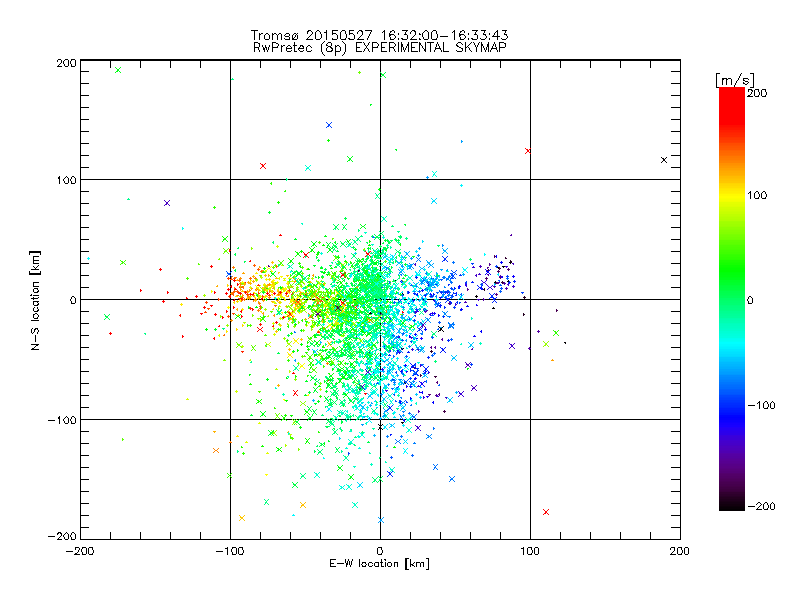Click the title line 'Tromsø 20150527 16:32:00-16:33:43'

[379, 35]
